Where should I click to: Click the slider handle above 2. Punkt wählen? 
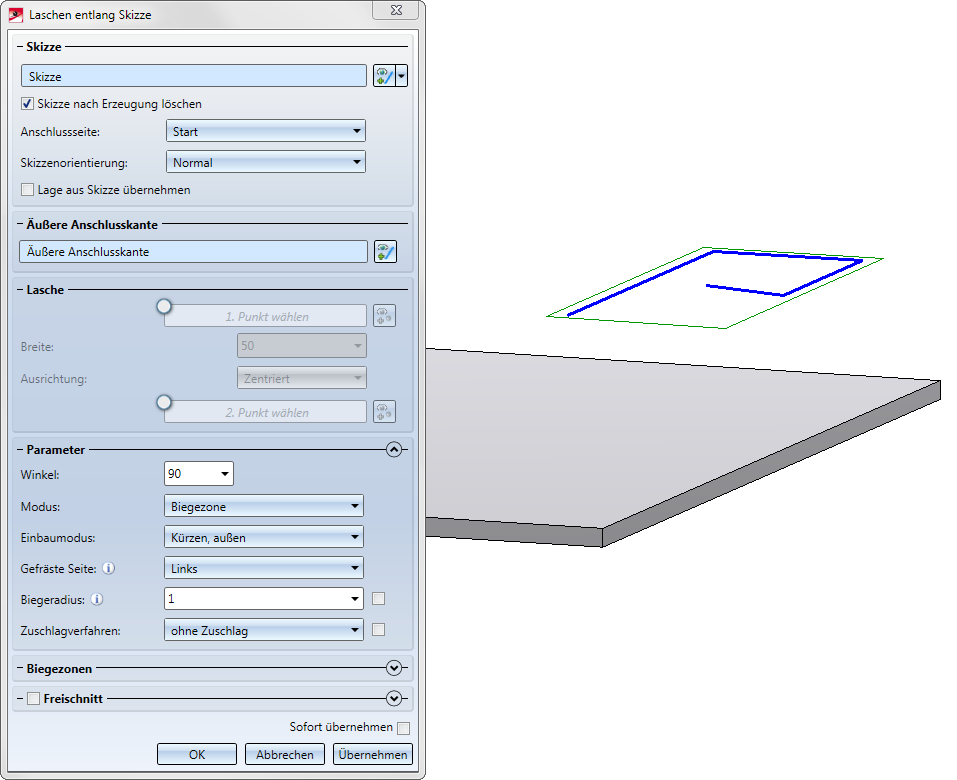tap(164, 402)
